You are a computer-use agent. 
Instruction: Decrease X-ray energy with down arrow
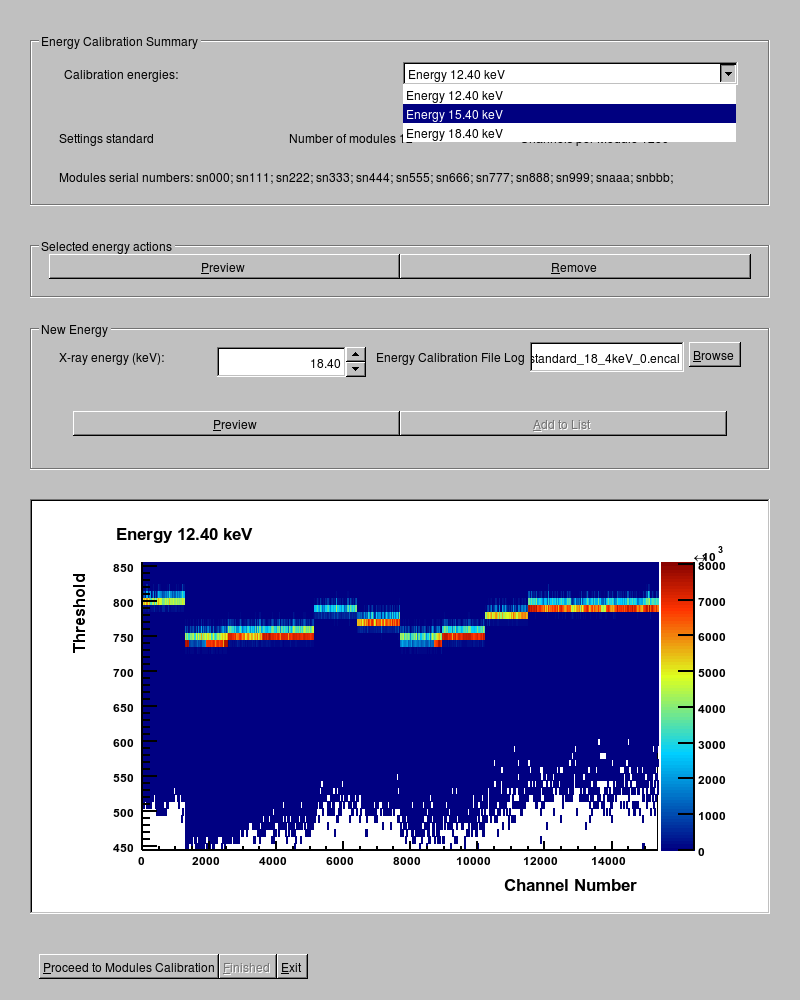point(355,370)
